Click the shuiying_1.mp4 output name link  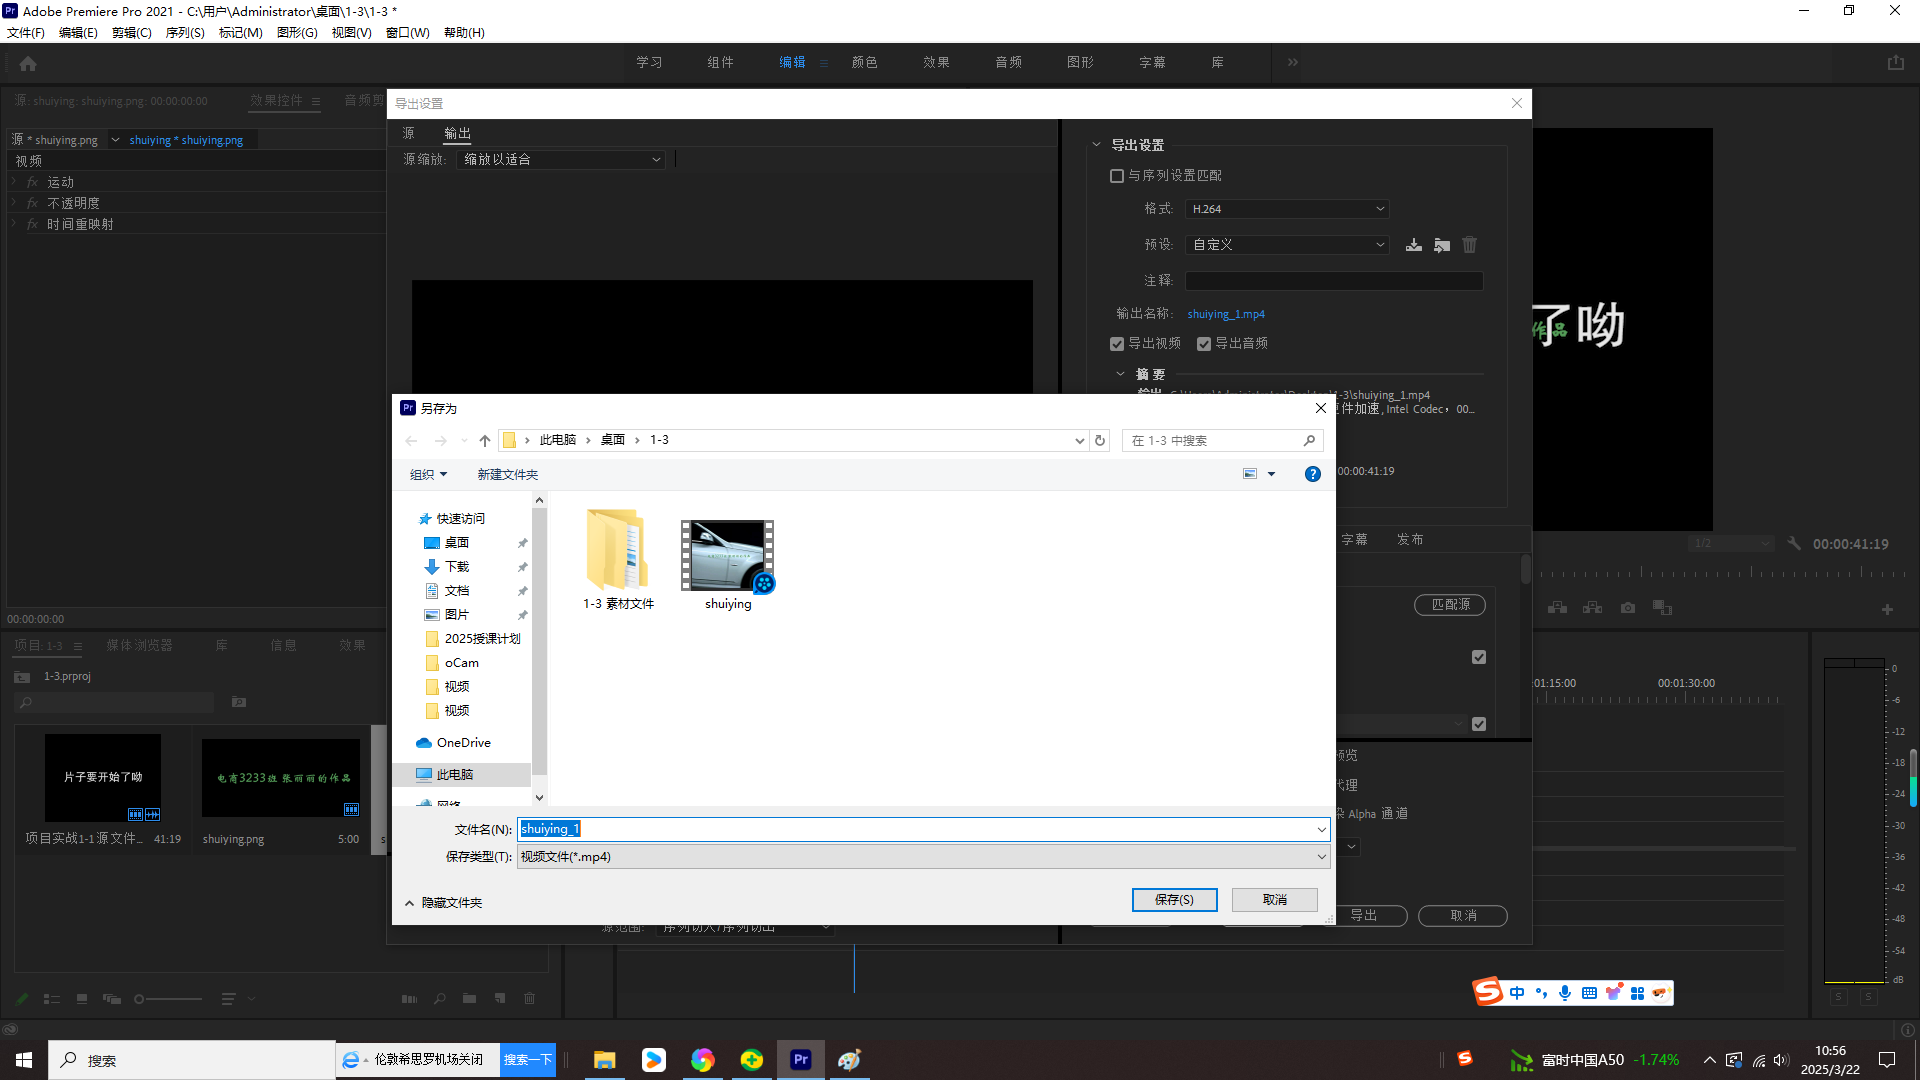[1226, 314]
